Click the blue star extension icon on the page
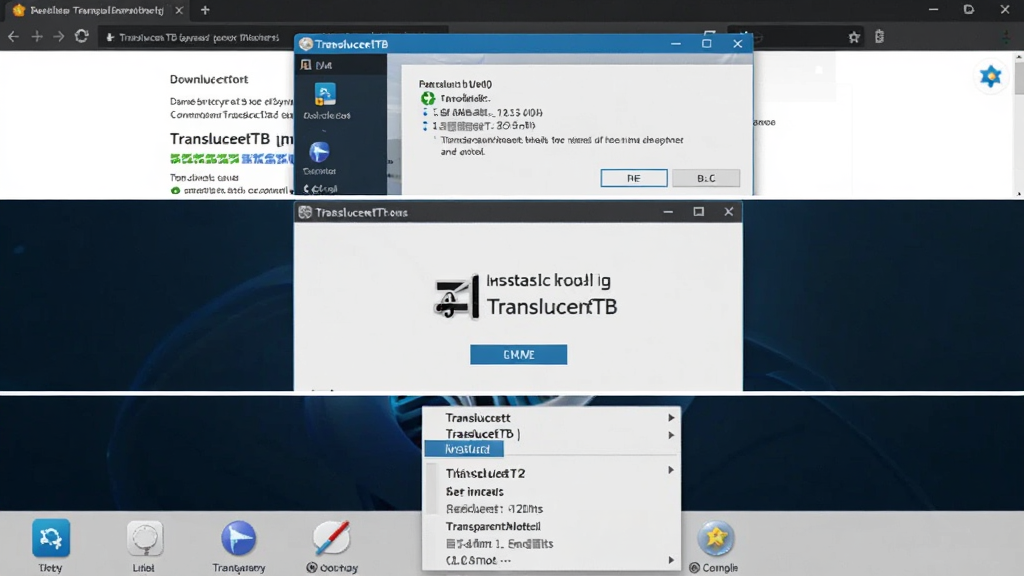Screen dimensions: 1024x576 coord(991,76)
